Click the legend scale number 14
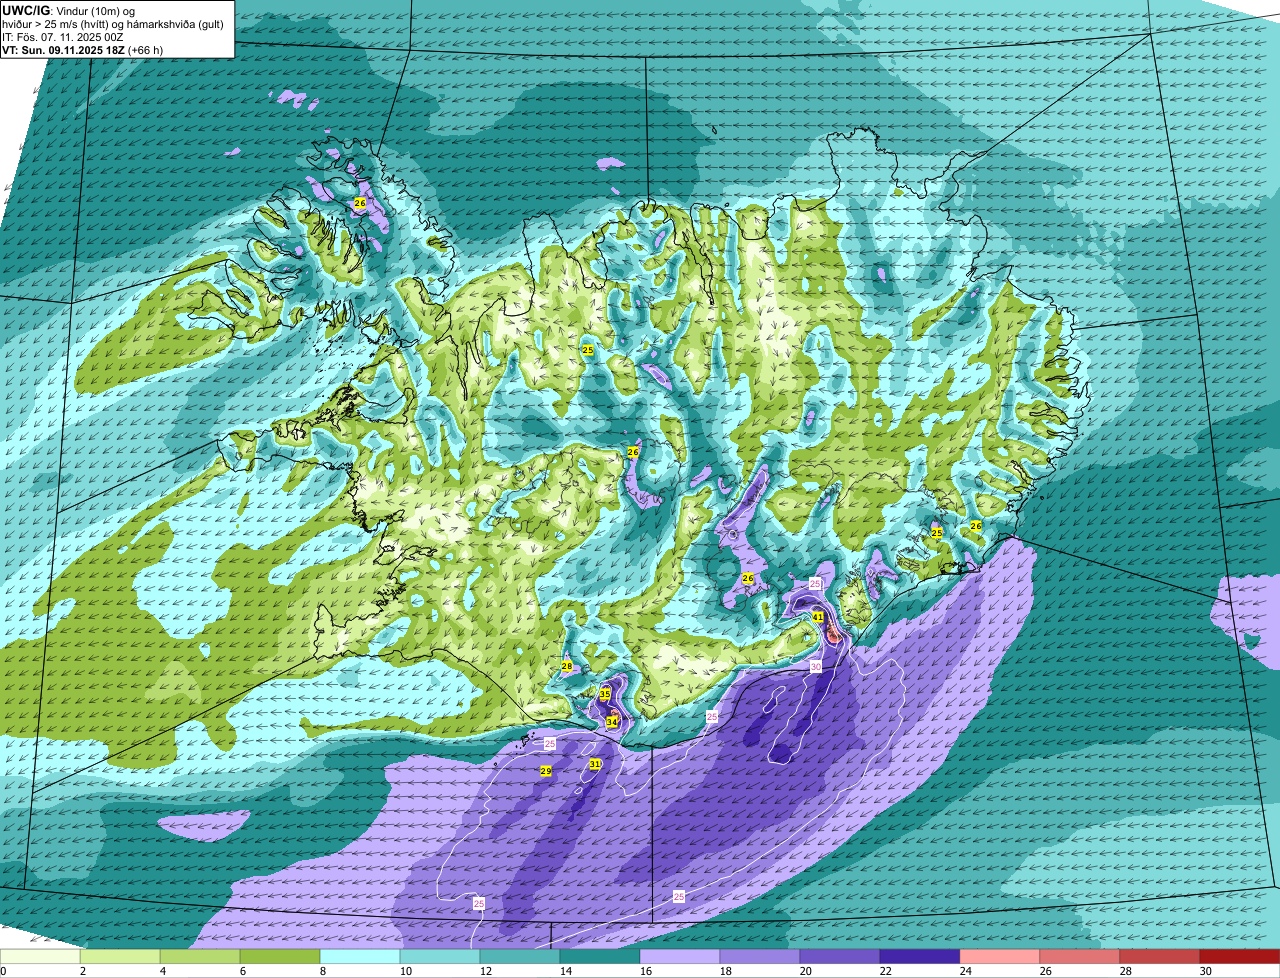 point(565,971)
